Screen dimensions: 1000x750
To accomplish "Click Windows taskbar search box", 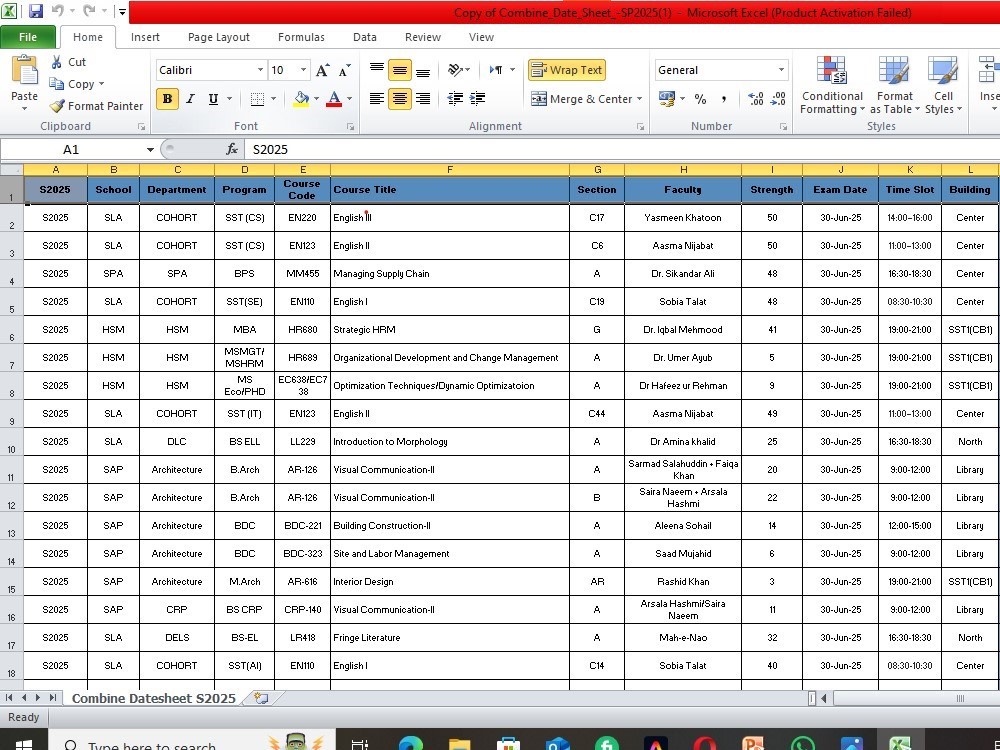I will [191, 742].
